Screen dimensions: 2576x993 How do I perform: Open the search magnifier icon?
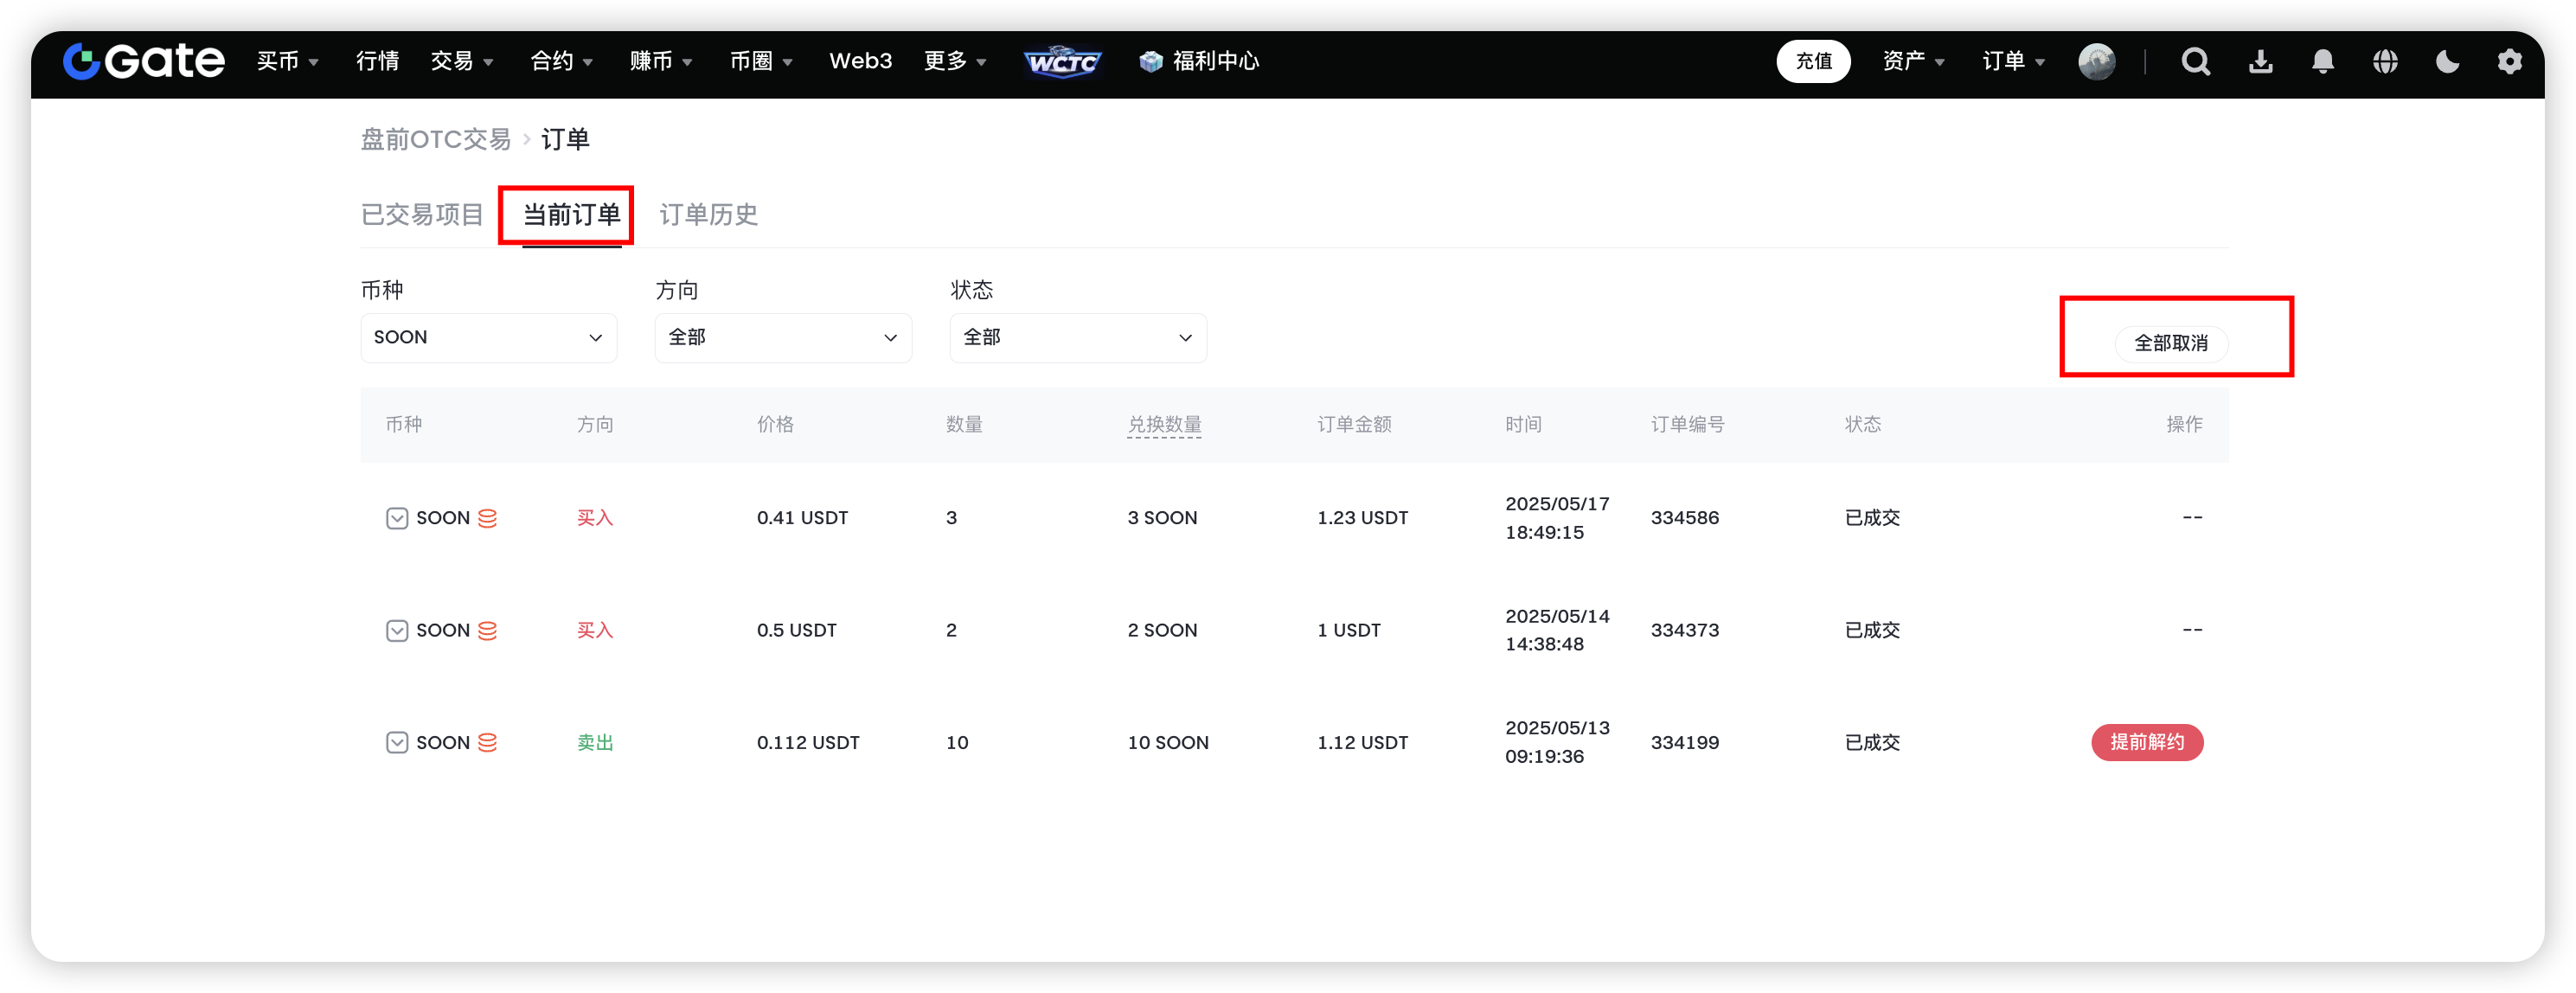[2195, 62]
